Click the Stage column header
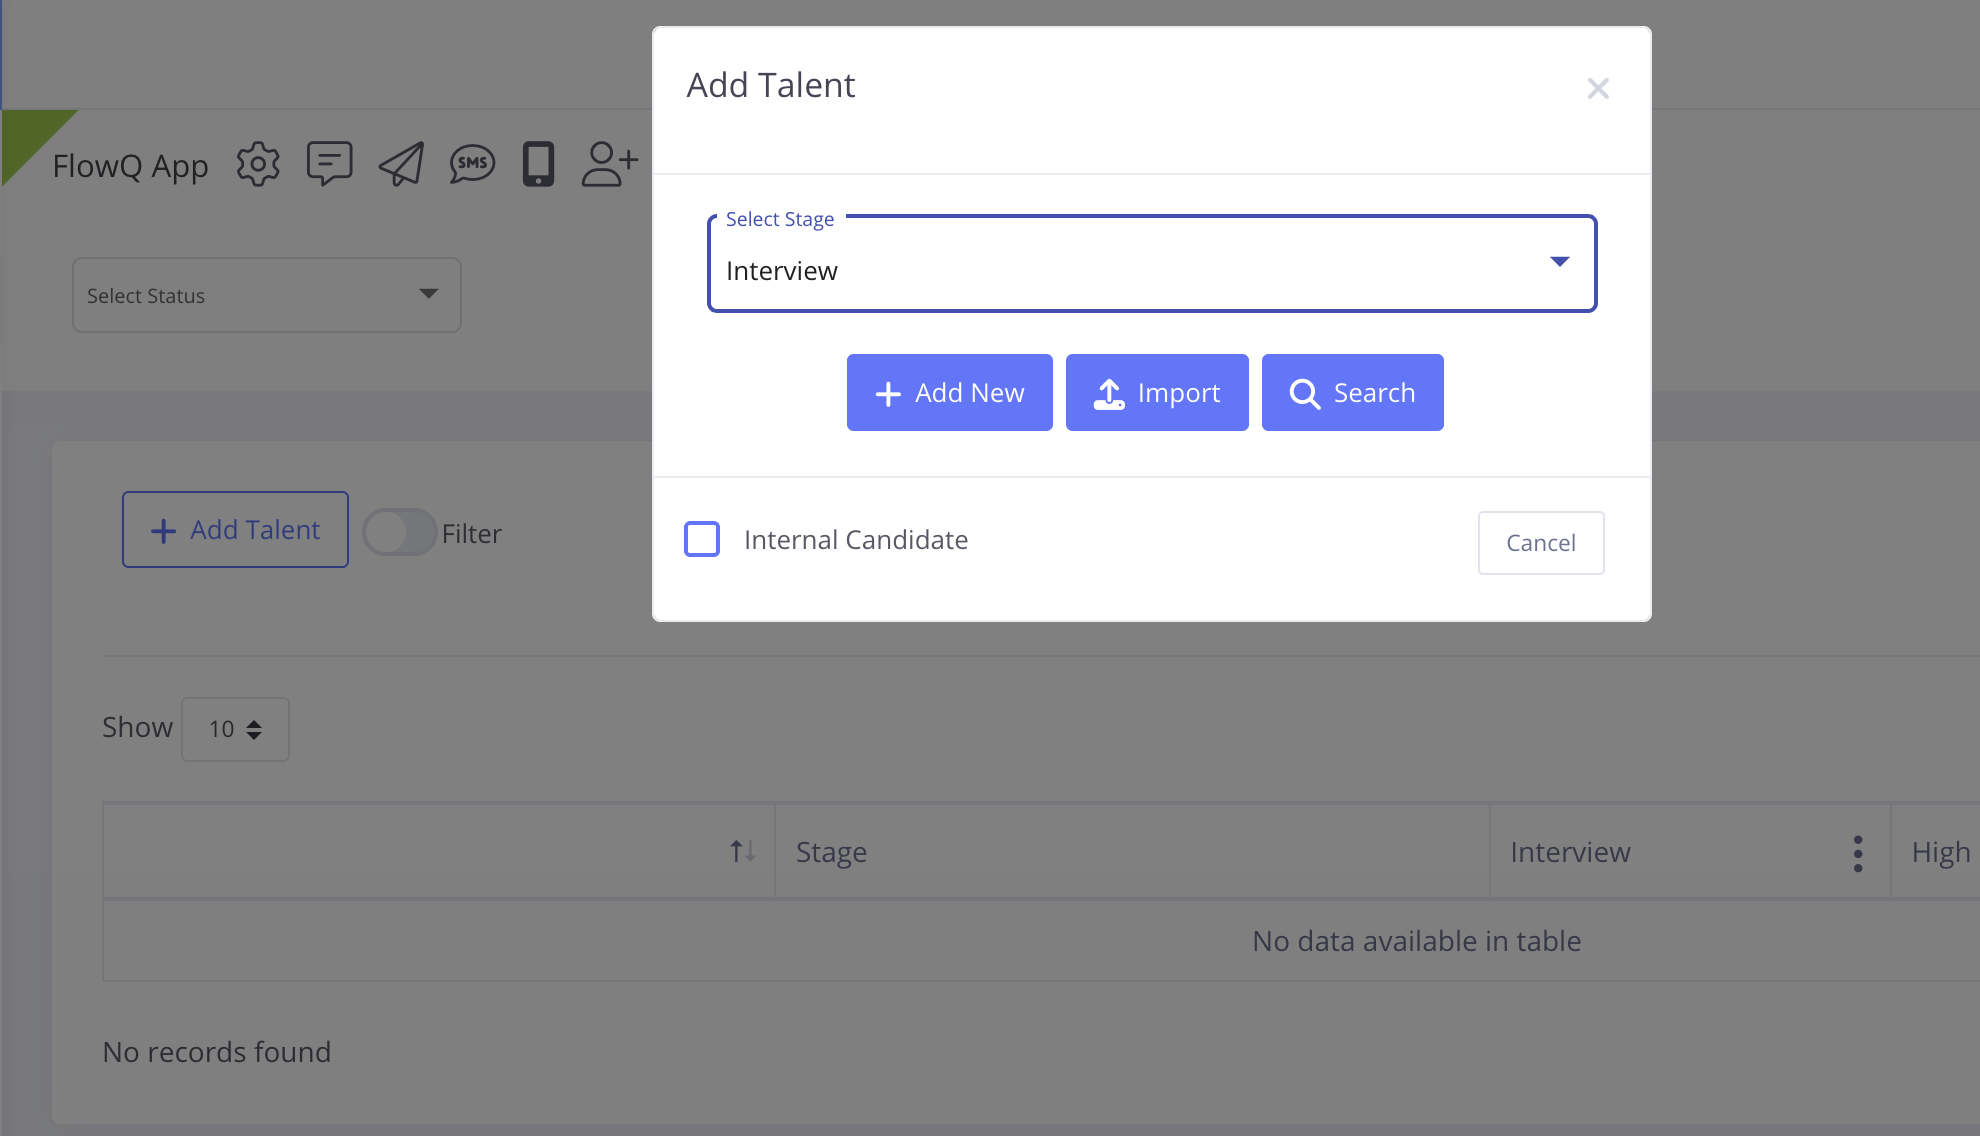This screenshot has width=1980, height=1136. coord(832,853)
